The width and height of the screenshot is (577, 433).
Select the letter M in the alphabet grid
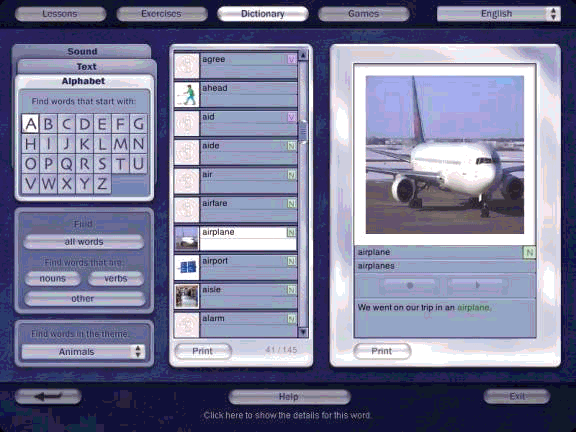coord(120,143)
